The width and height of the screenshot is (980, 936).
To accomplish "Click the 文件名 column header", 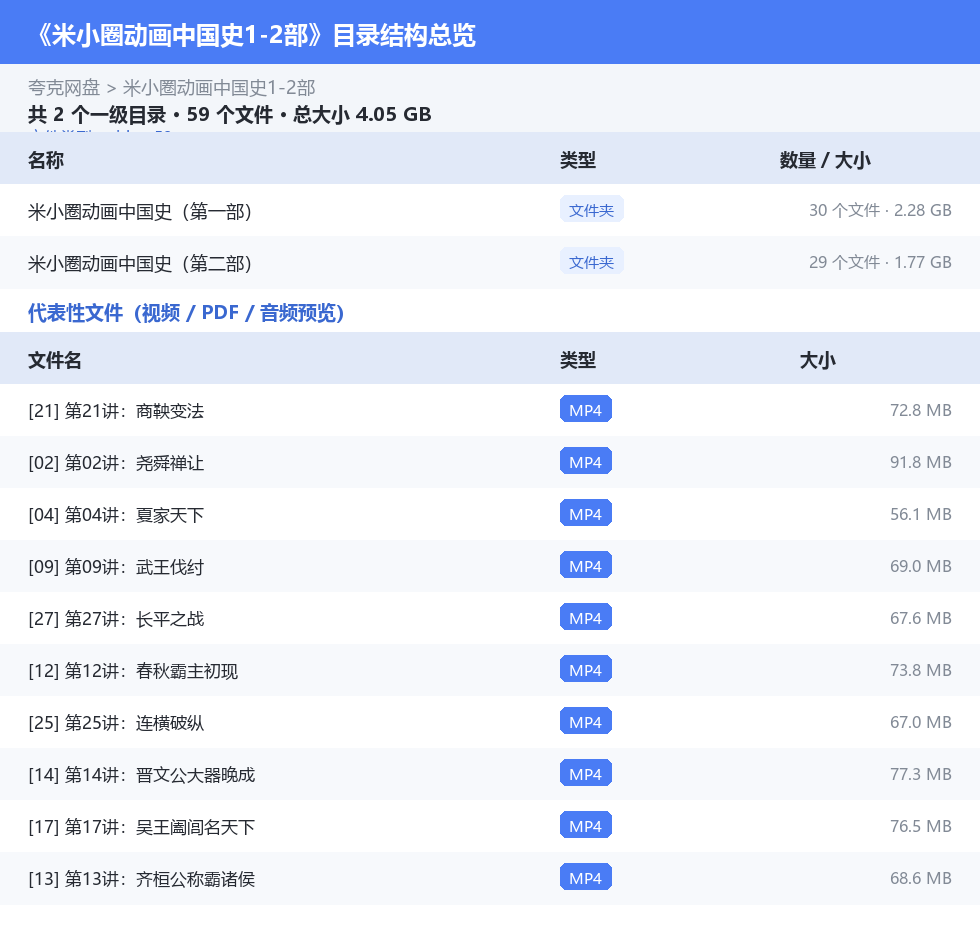I will 55,360.
